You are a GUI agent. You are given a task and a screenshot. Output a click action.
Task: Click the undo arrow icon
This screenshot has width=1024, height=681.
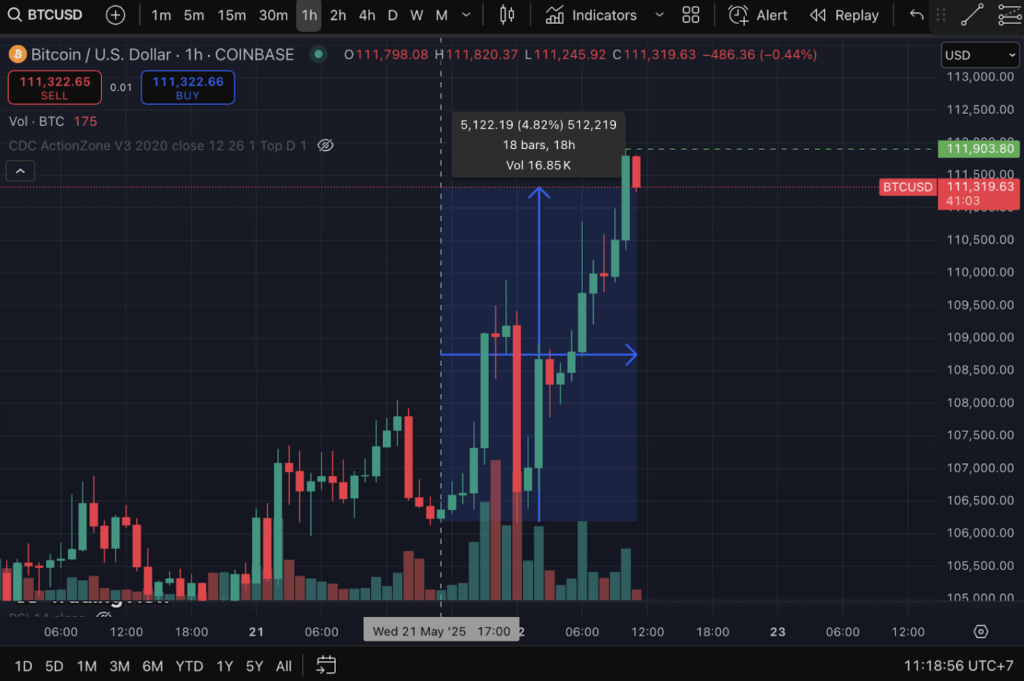click(916, 15)
